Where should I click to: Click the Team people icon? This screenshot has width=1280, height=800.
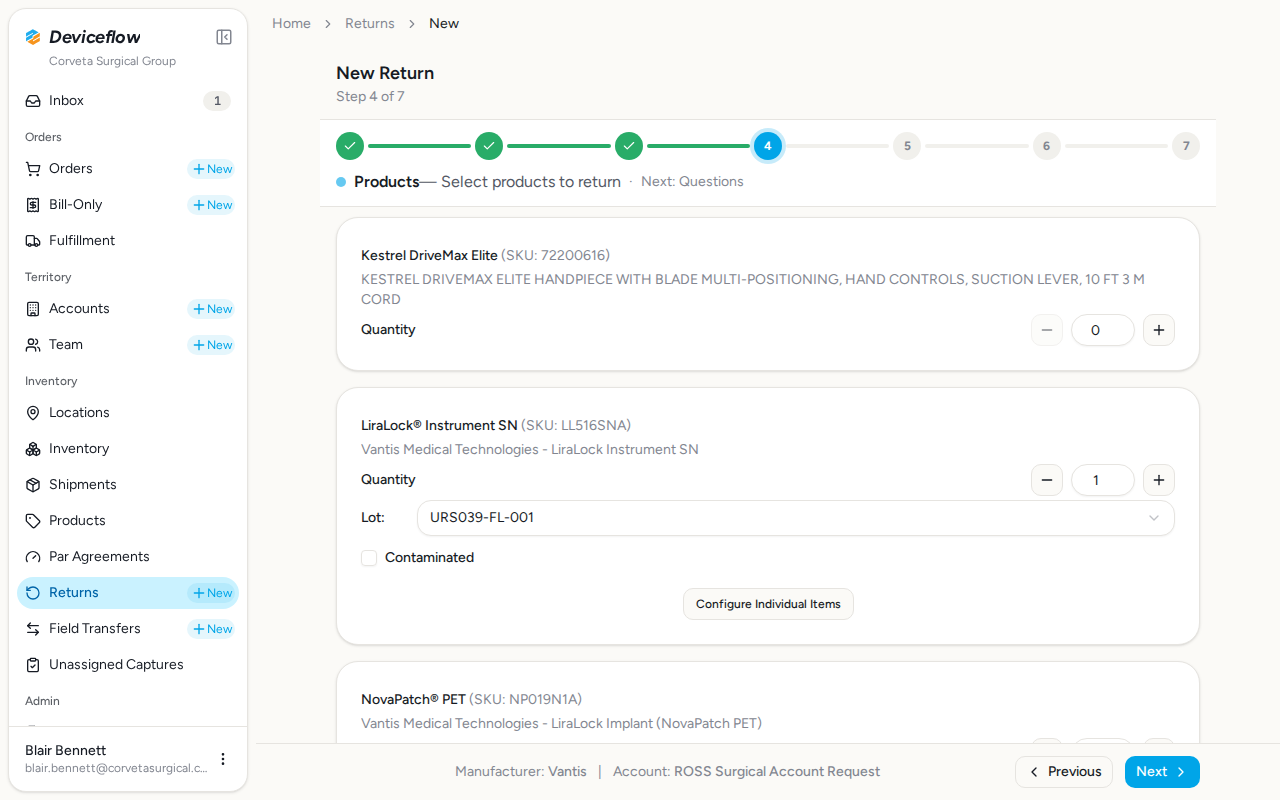[x=33, y=345]
